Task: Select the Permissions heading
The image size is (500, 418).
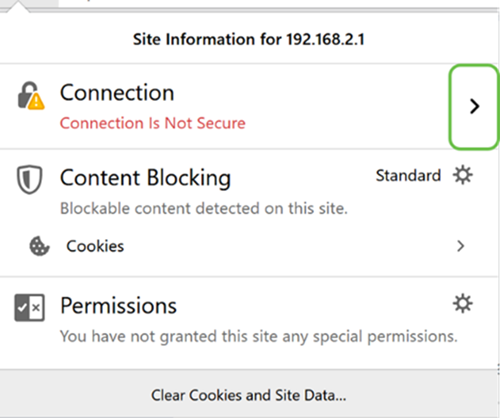Action: tap(118, 306)
